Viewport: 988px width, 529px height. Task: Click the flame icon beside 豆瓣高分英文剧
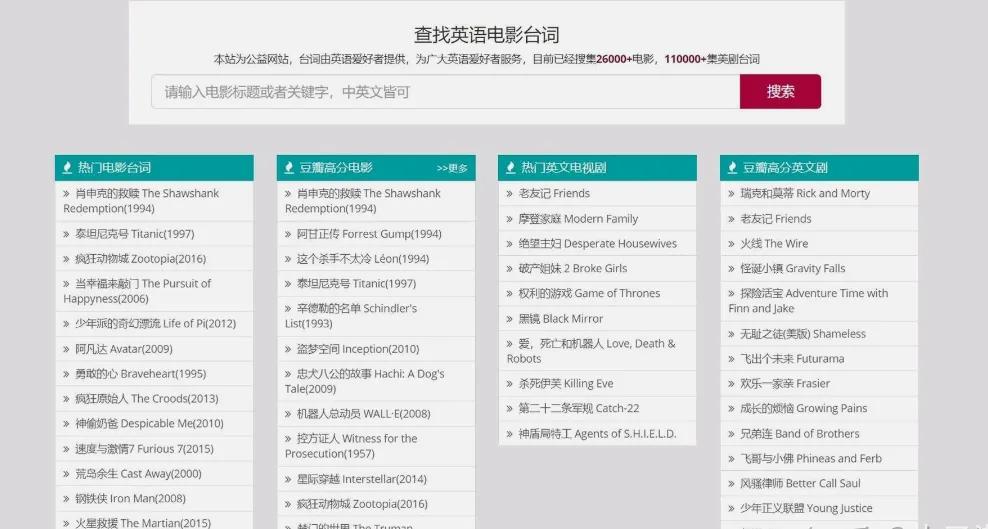[732, 168]
